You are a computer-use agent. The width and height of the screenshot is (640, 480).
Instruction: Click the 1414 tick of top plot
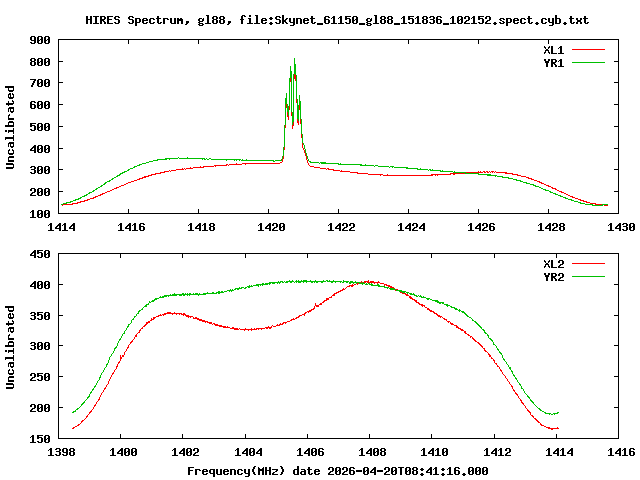coord(61,227)
